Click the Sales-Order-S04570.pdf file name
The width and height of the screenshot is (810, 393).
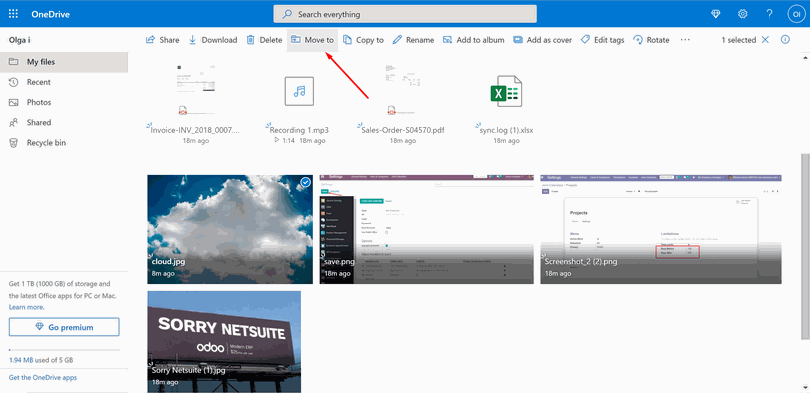[403, 130]
